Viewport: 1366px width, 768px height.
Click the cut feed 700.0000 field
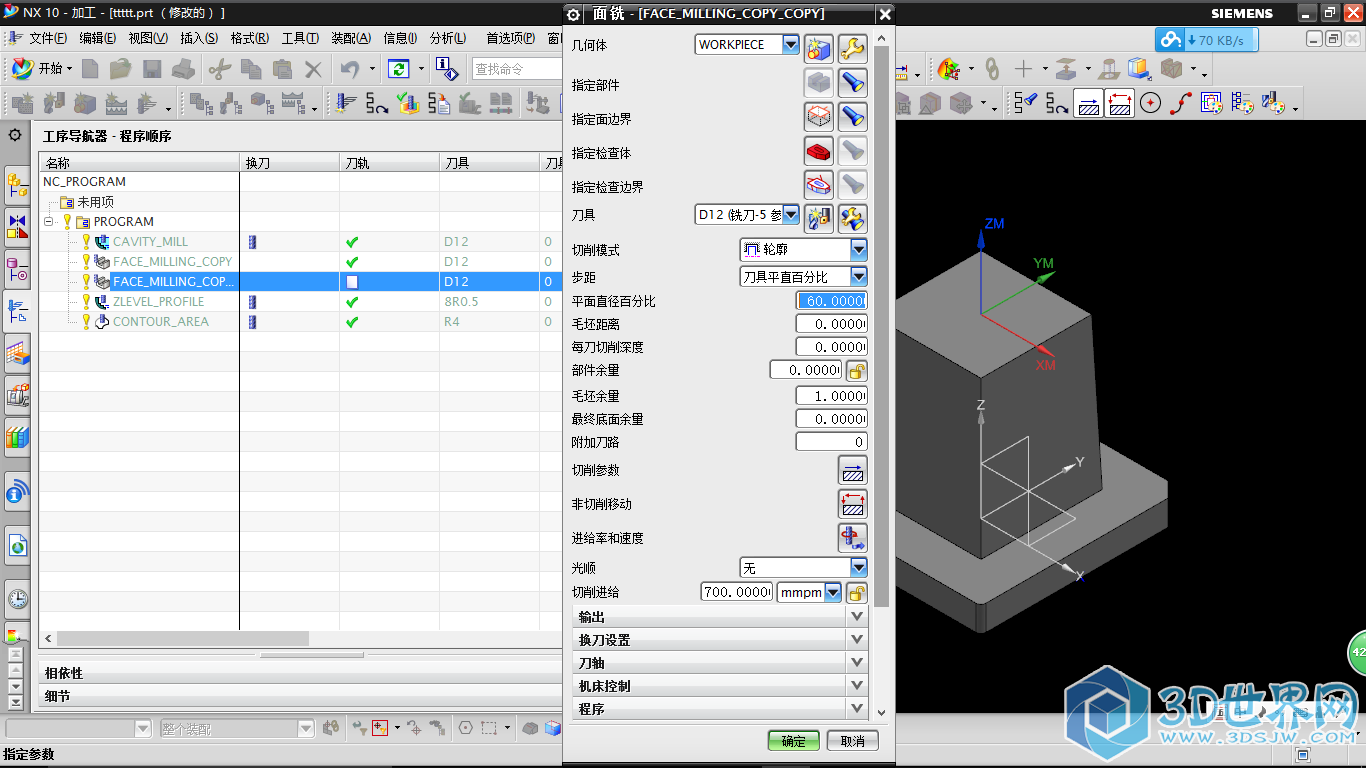tap(737, 592)
